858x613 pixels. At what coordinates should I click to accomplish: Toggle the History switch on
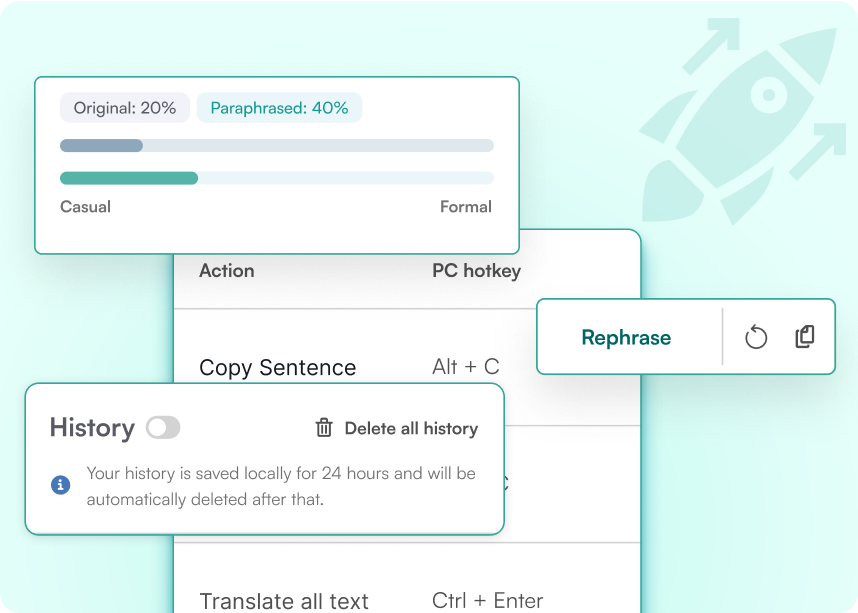163,428
